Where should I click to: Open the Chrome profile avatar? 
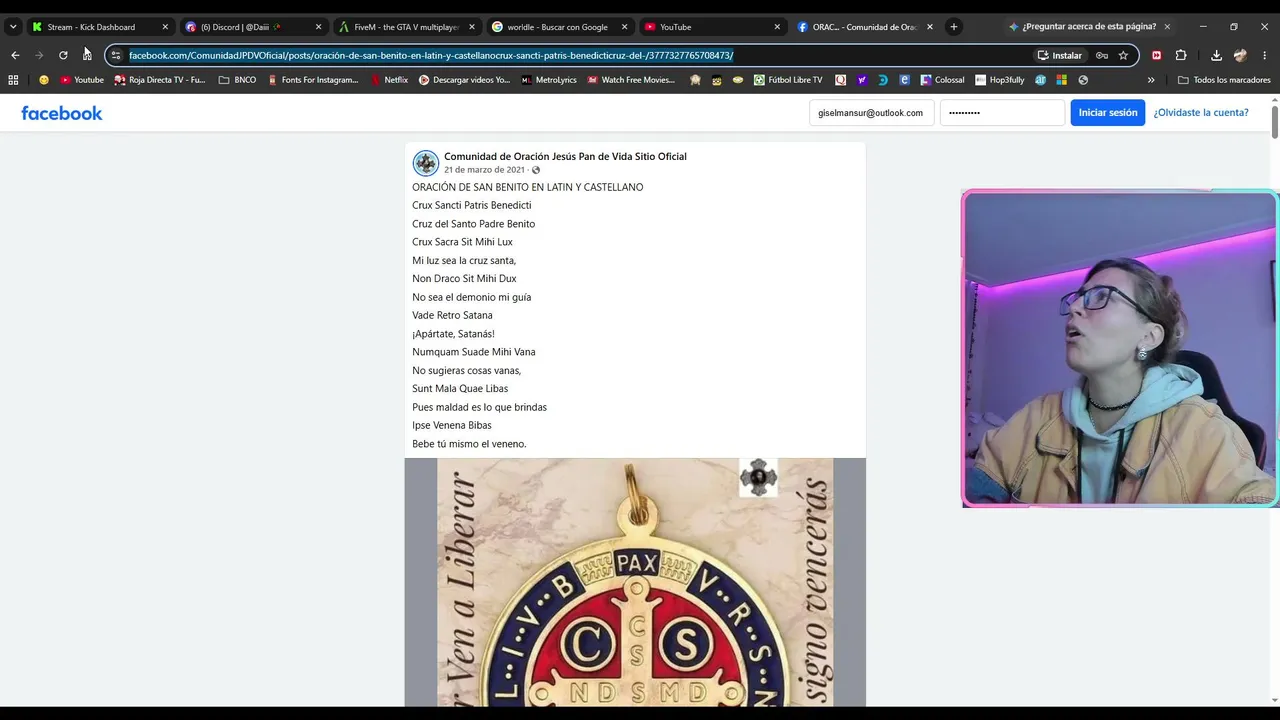coord(1240,55)
